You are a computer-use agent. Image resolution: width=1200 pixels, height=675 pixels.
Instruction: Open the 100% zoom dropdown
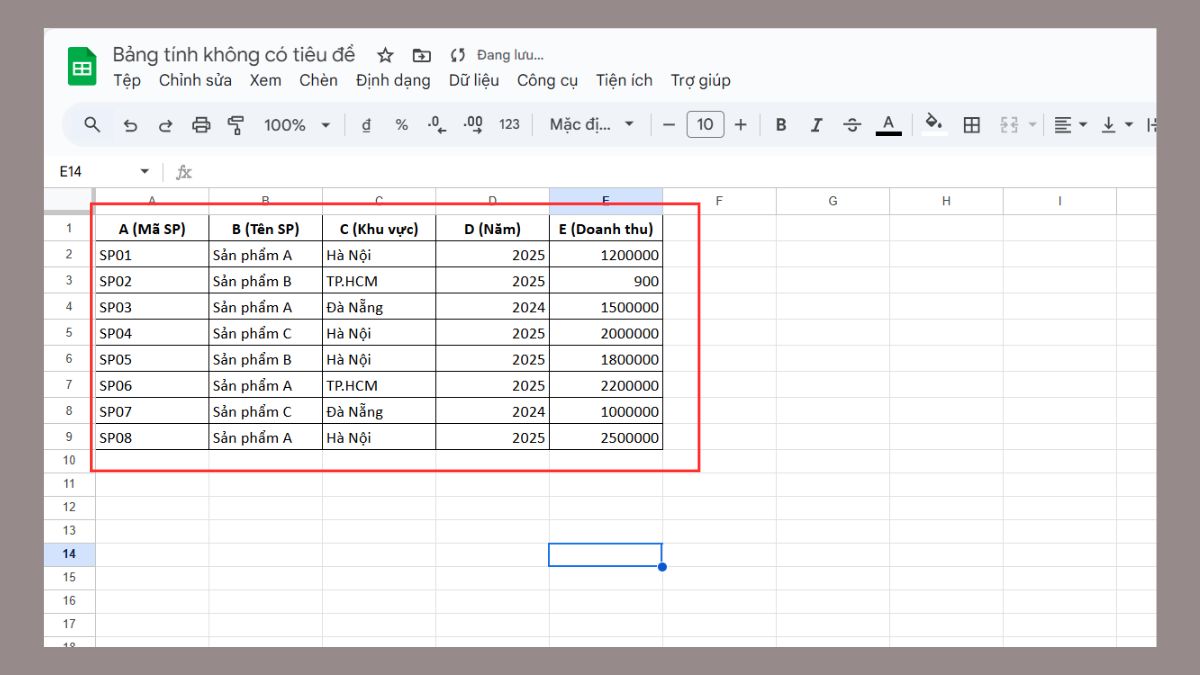click(297, 125)
